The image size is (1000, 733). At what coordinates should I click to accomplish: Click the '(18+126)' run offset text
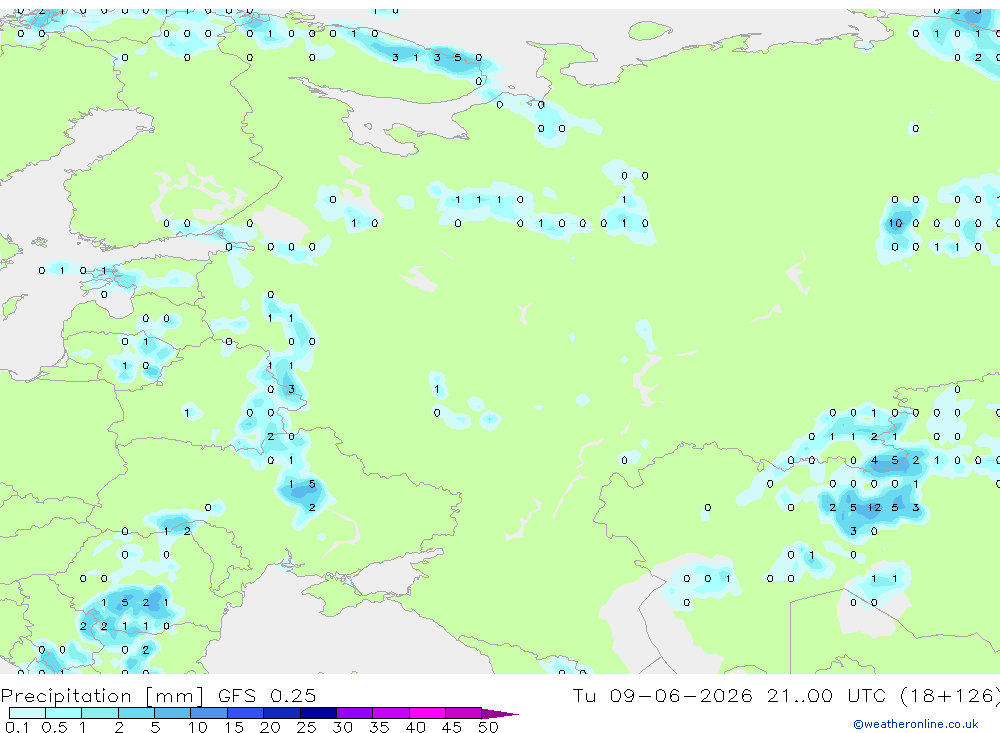coord(949,695)
